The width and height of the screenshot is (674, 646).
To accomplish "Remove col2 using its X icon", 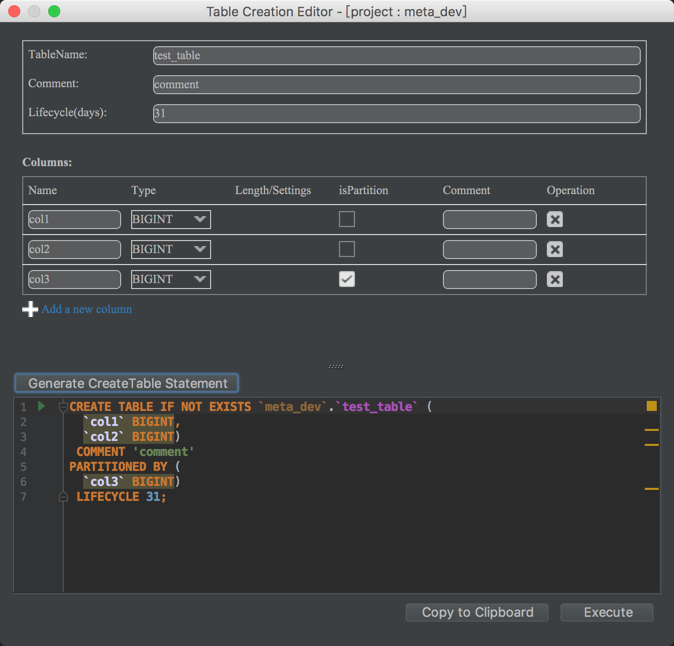I will pos(555,249).
